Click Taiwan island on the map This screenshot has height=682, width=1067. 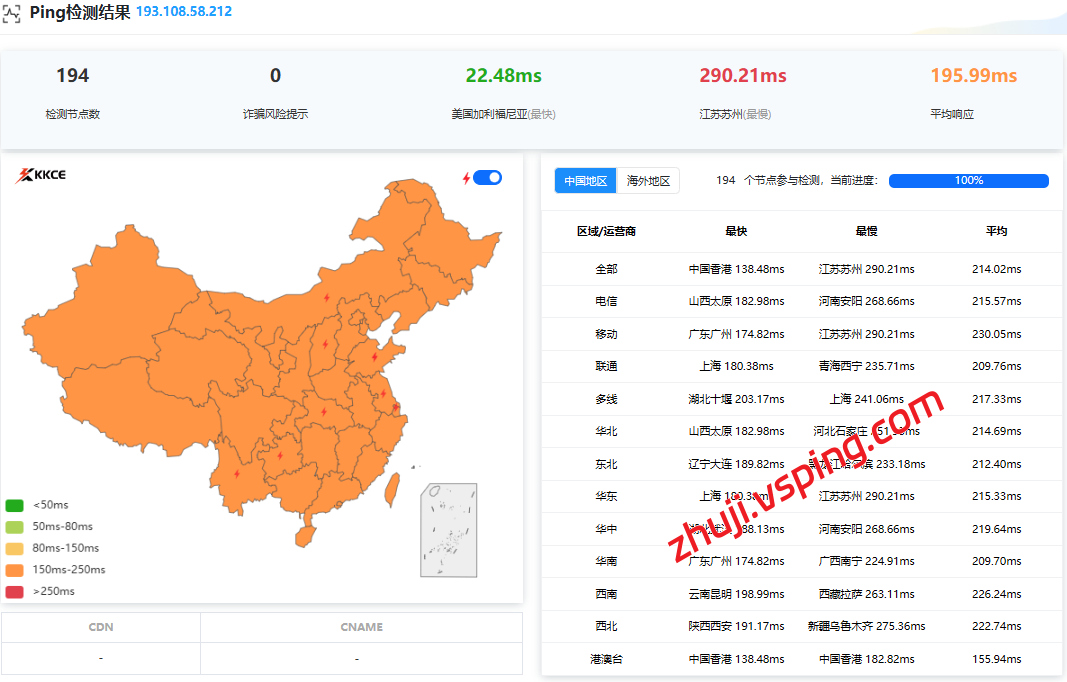click(x=392, y=486)
